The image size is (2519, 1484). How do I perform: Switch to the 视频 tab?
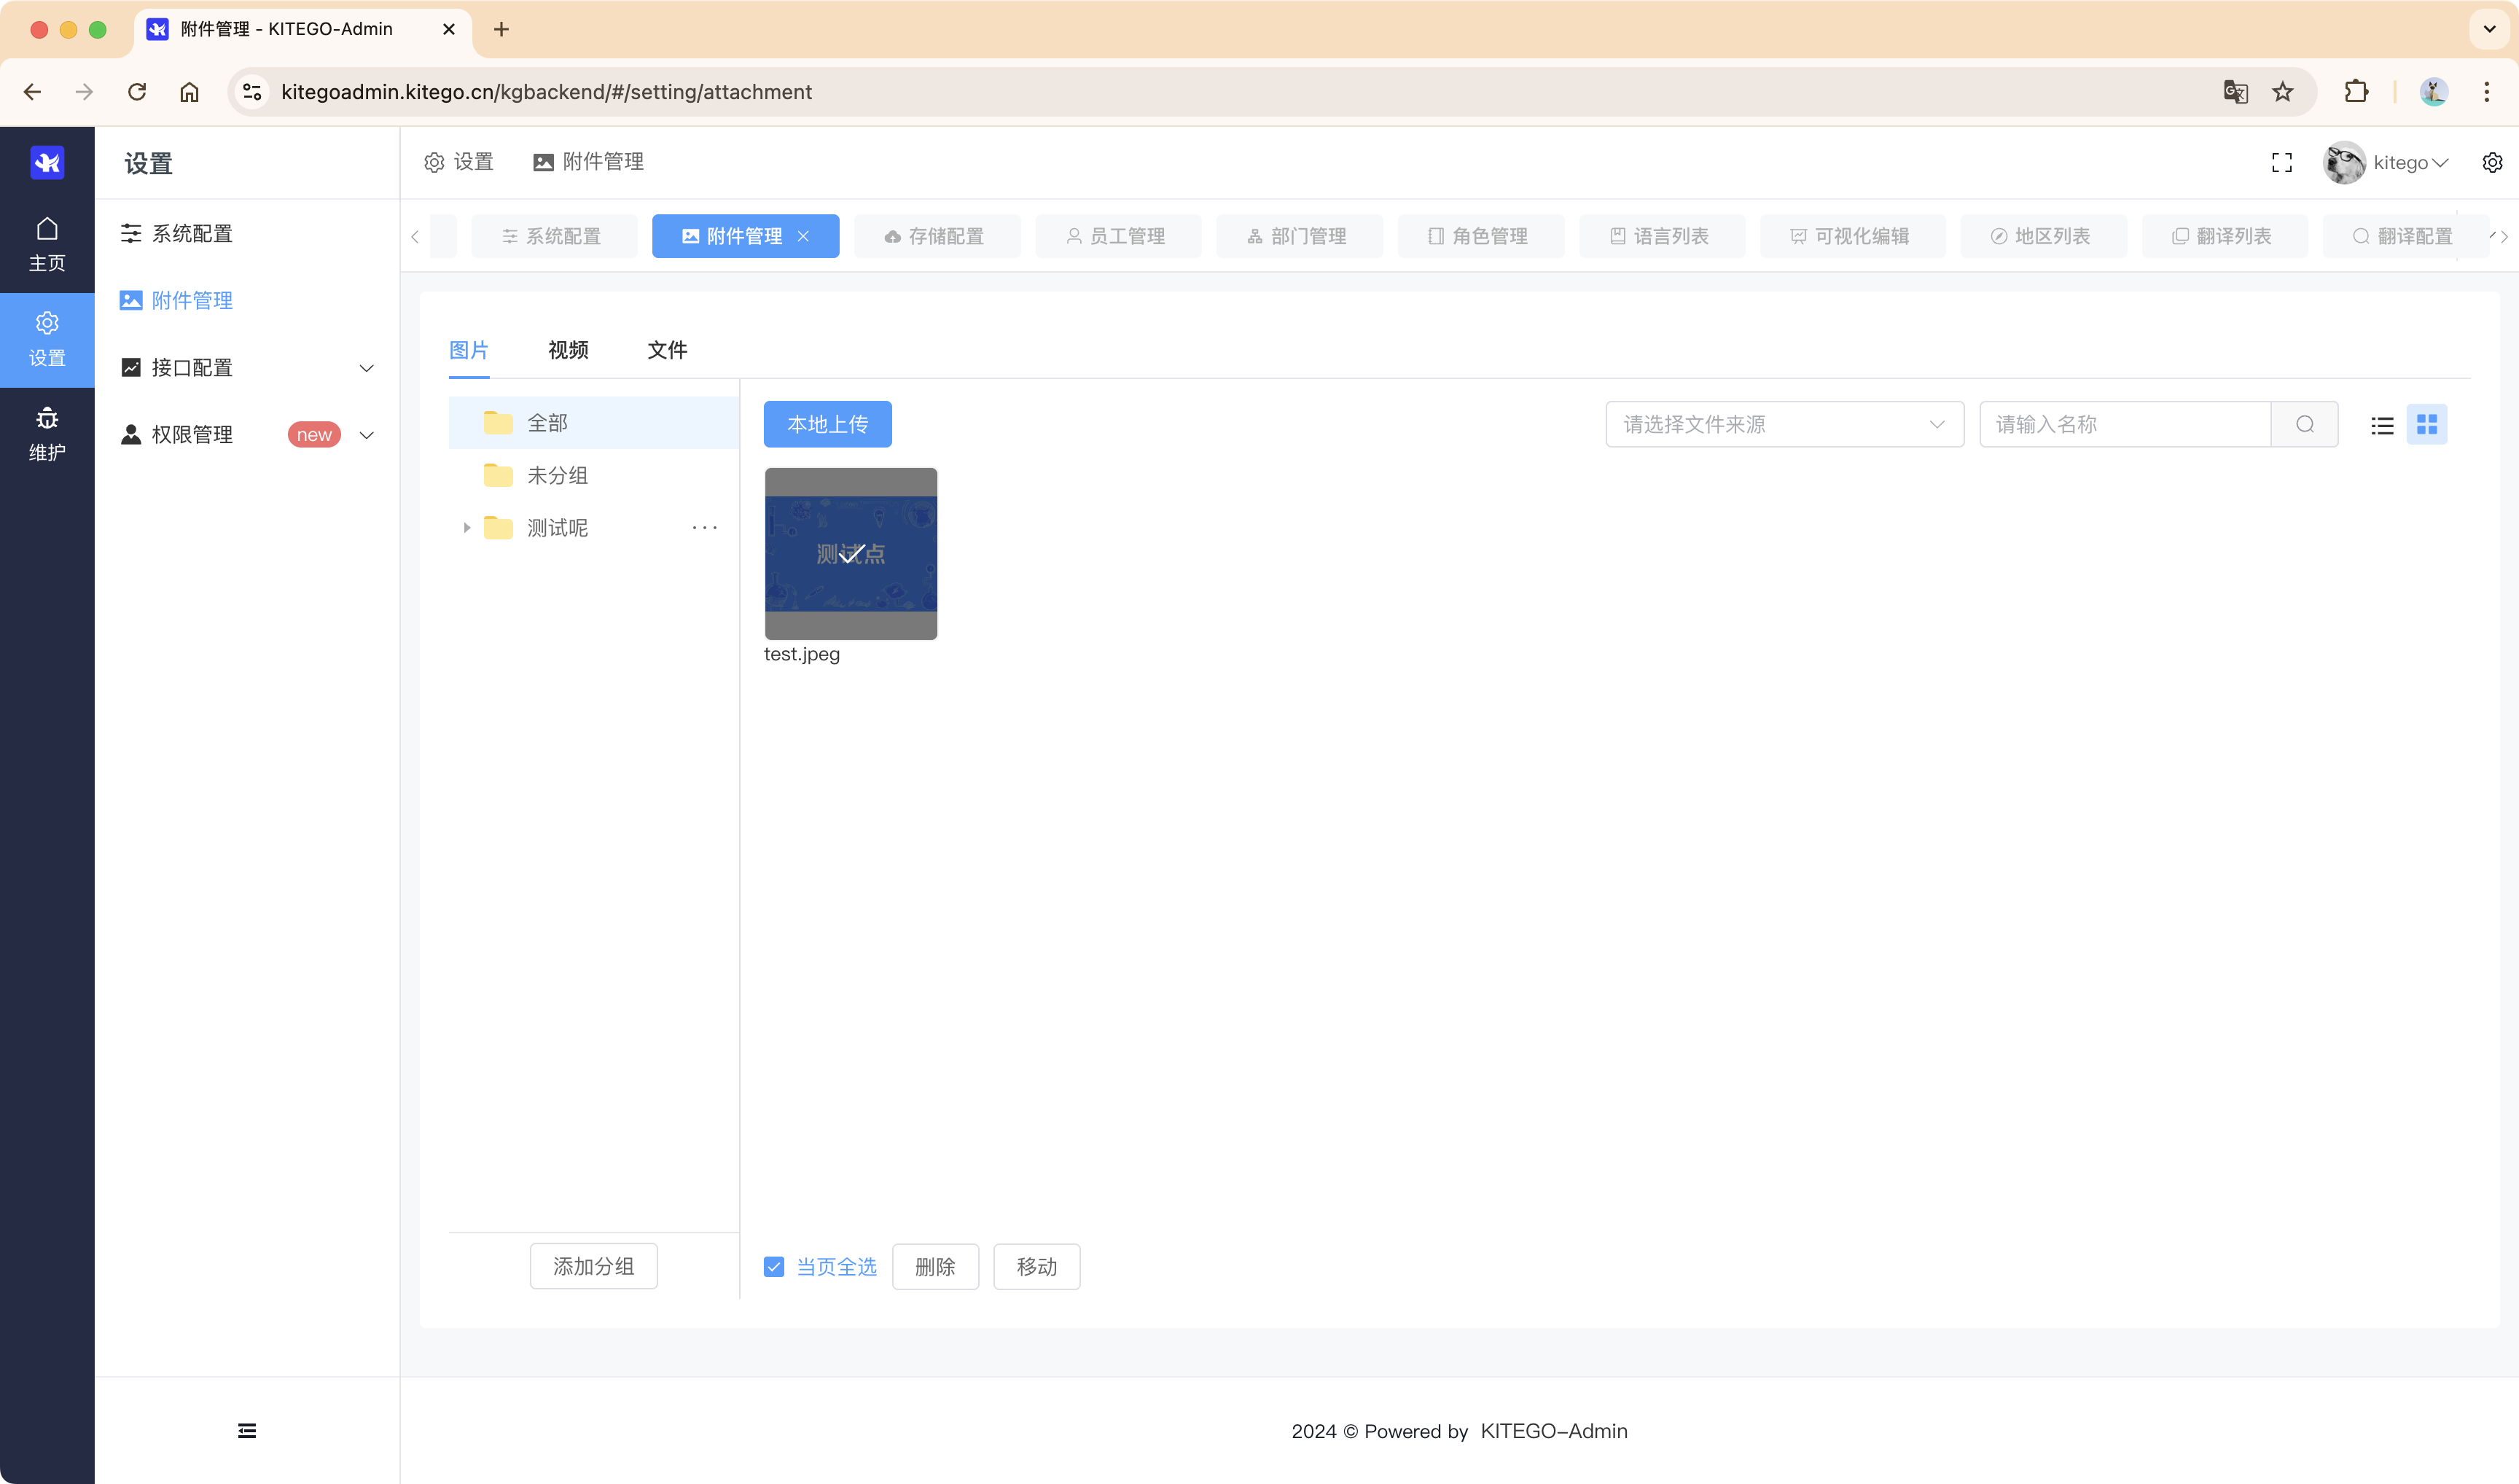coord(568,350)
